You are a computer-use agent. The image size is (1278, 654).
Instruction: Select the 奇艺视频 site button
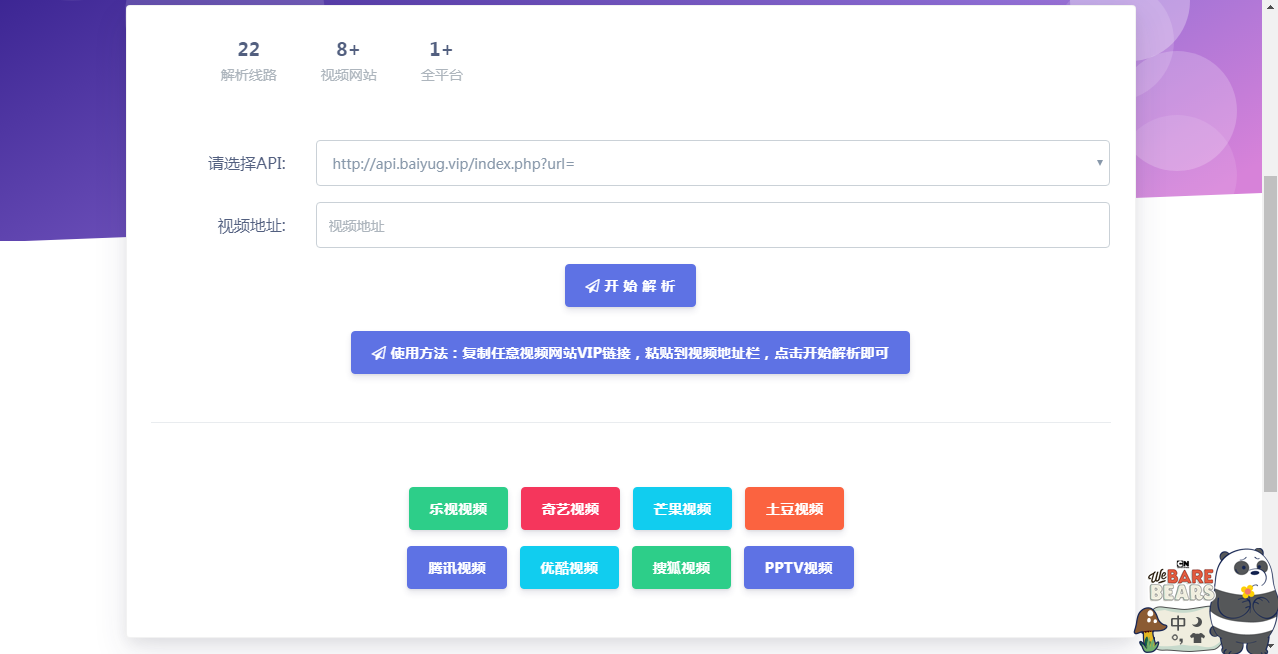click(x=570, y=508)
